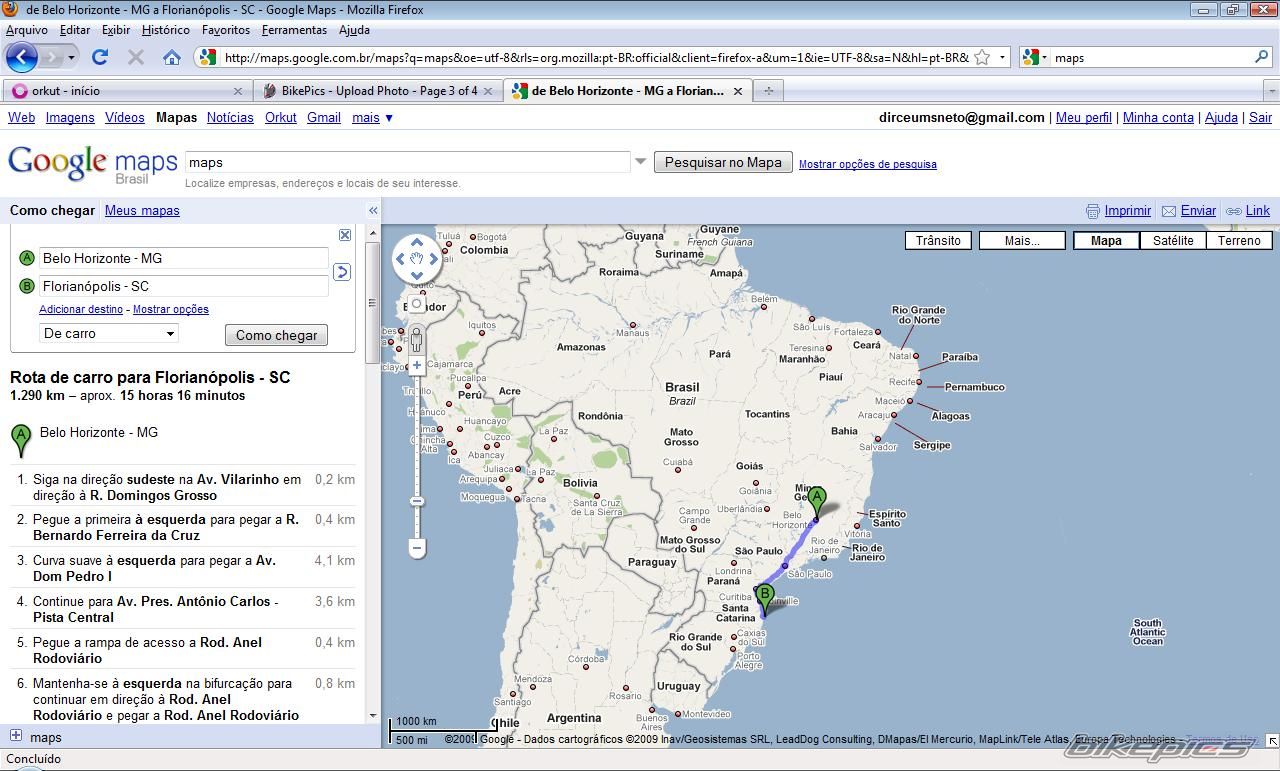Click the Street View pegman icon
This screenshot has width=1280, height=771.
417,340
